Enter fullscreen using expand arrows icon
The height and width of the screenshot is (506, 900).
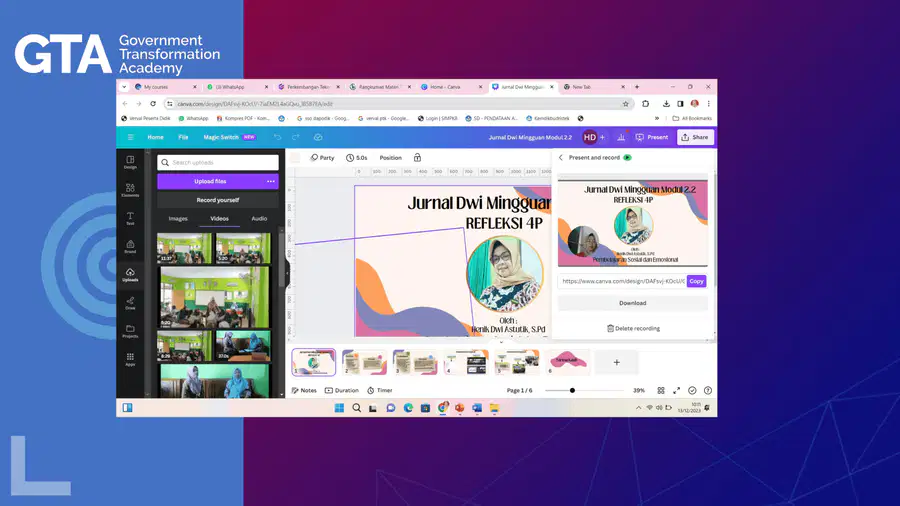point(677,390)
